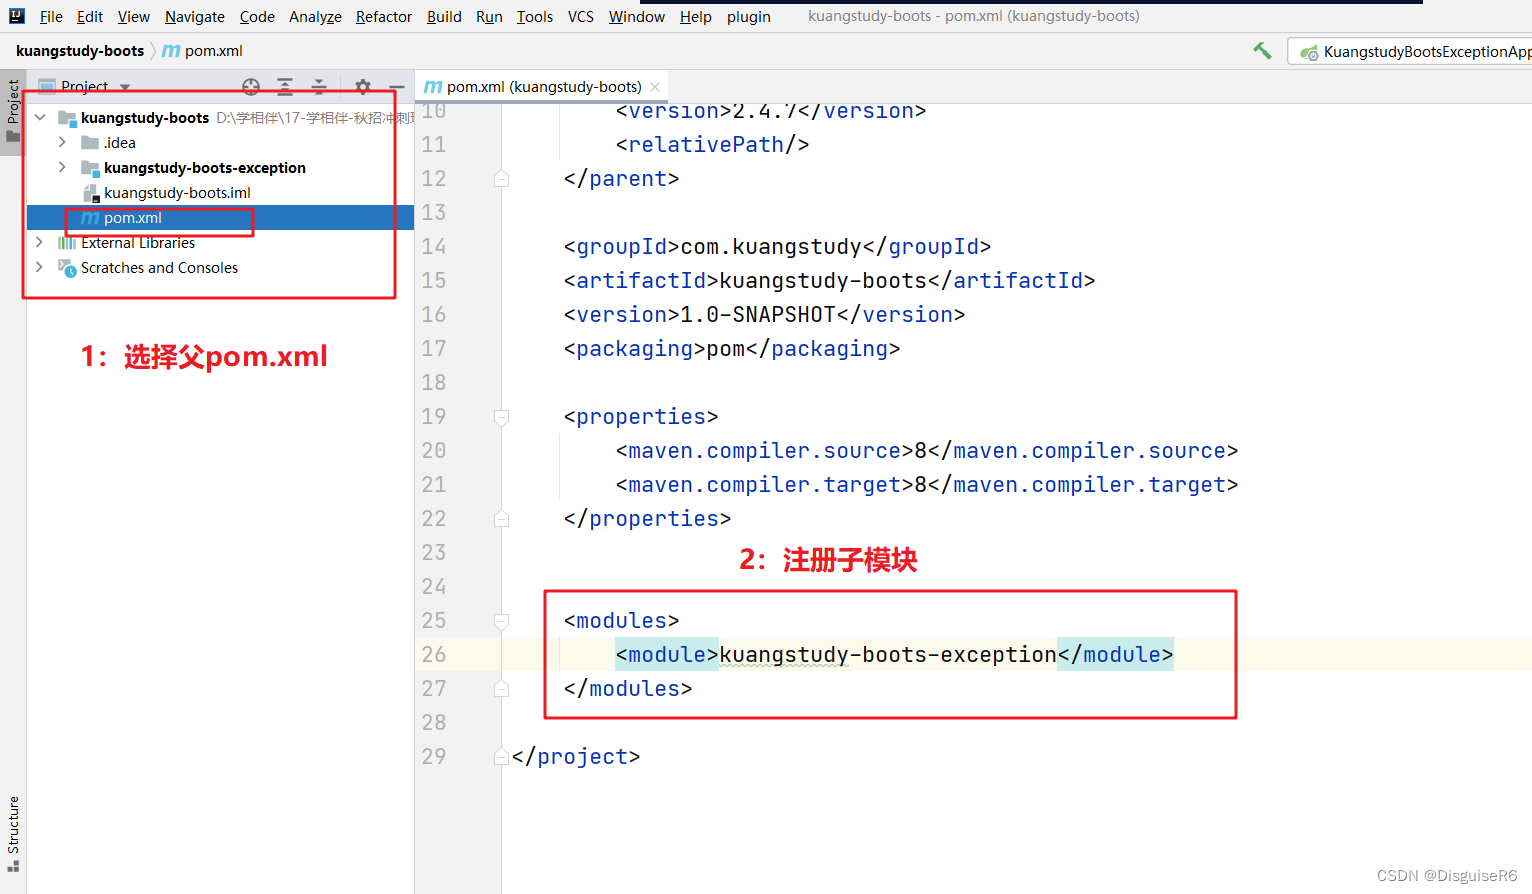Image resolution: width=1532 pixels, height=894 pixels.
Task: Click the Select Opened File locate icon
Action: coord(251,87)
